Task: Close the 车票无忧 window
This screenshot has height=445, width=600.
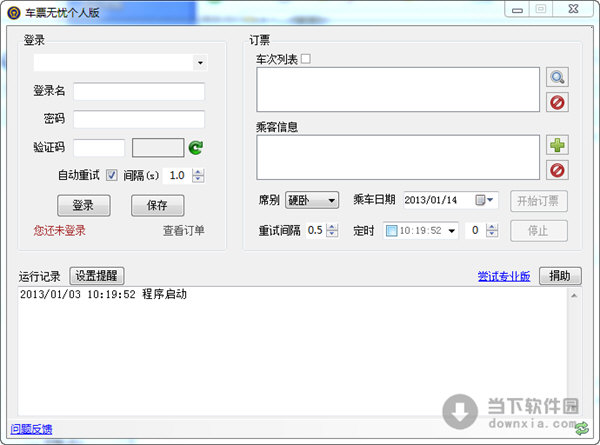Action: 573,9
